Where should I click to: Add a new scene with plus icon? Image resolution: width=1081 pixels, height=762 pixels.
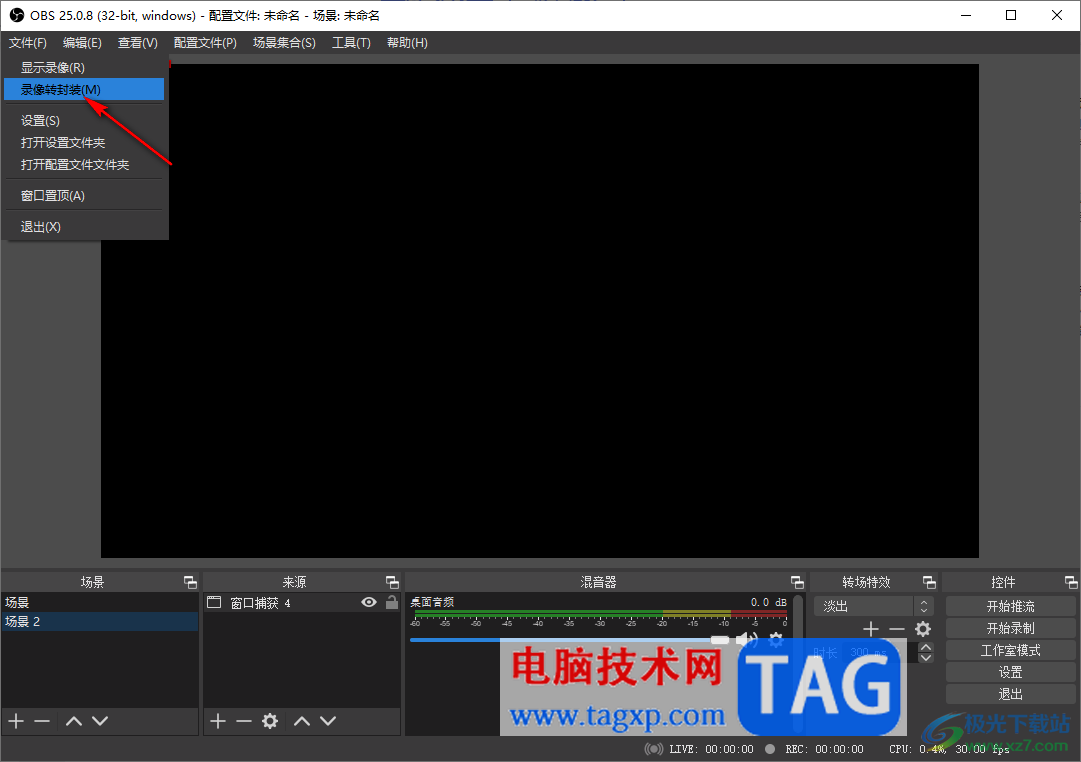point(17,721)
